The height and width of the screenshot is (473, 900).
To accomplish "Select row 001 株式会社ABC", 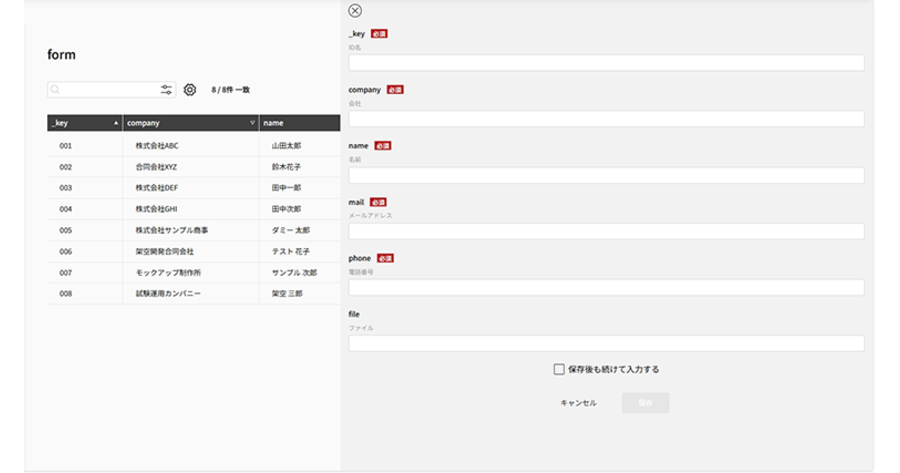I will 193,146.
